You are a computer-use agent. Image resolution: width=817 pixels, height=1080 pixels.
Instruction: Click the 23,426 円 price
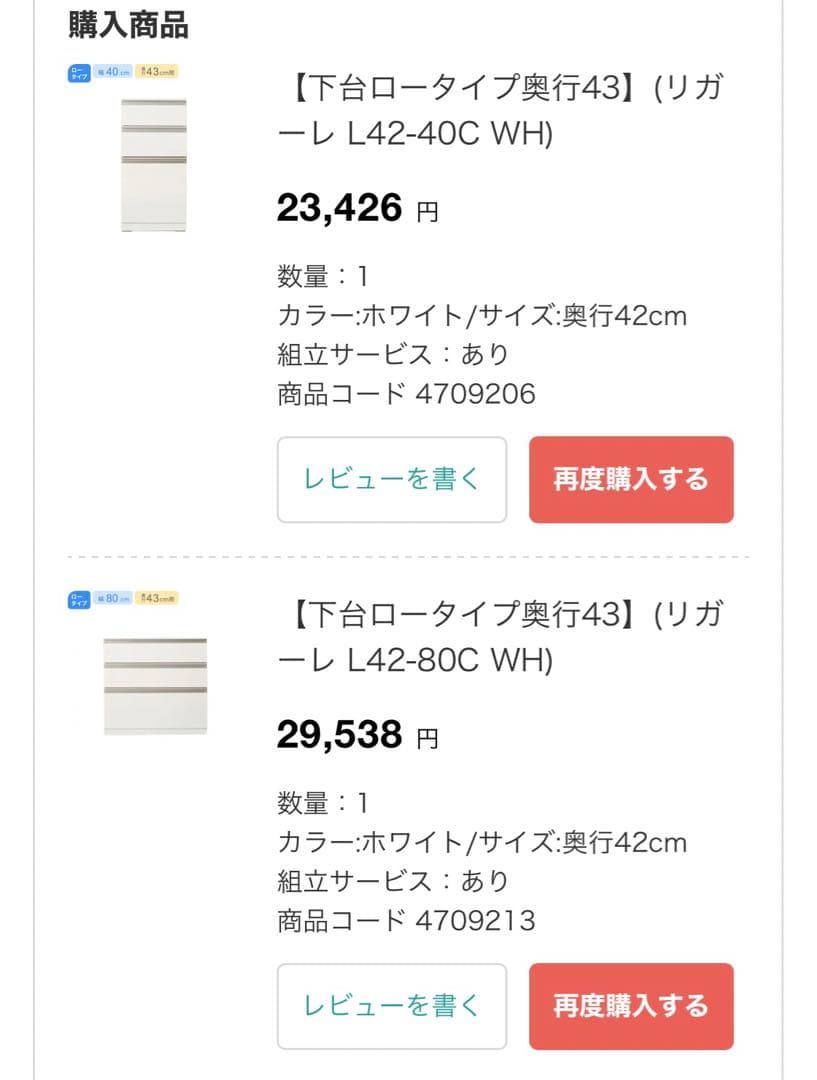[356, 209]
